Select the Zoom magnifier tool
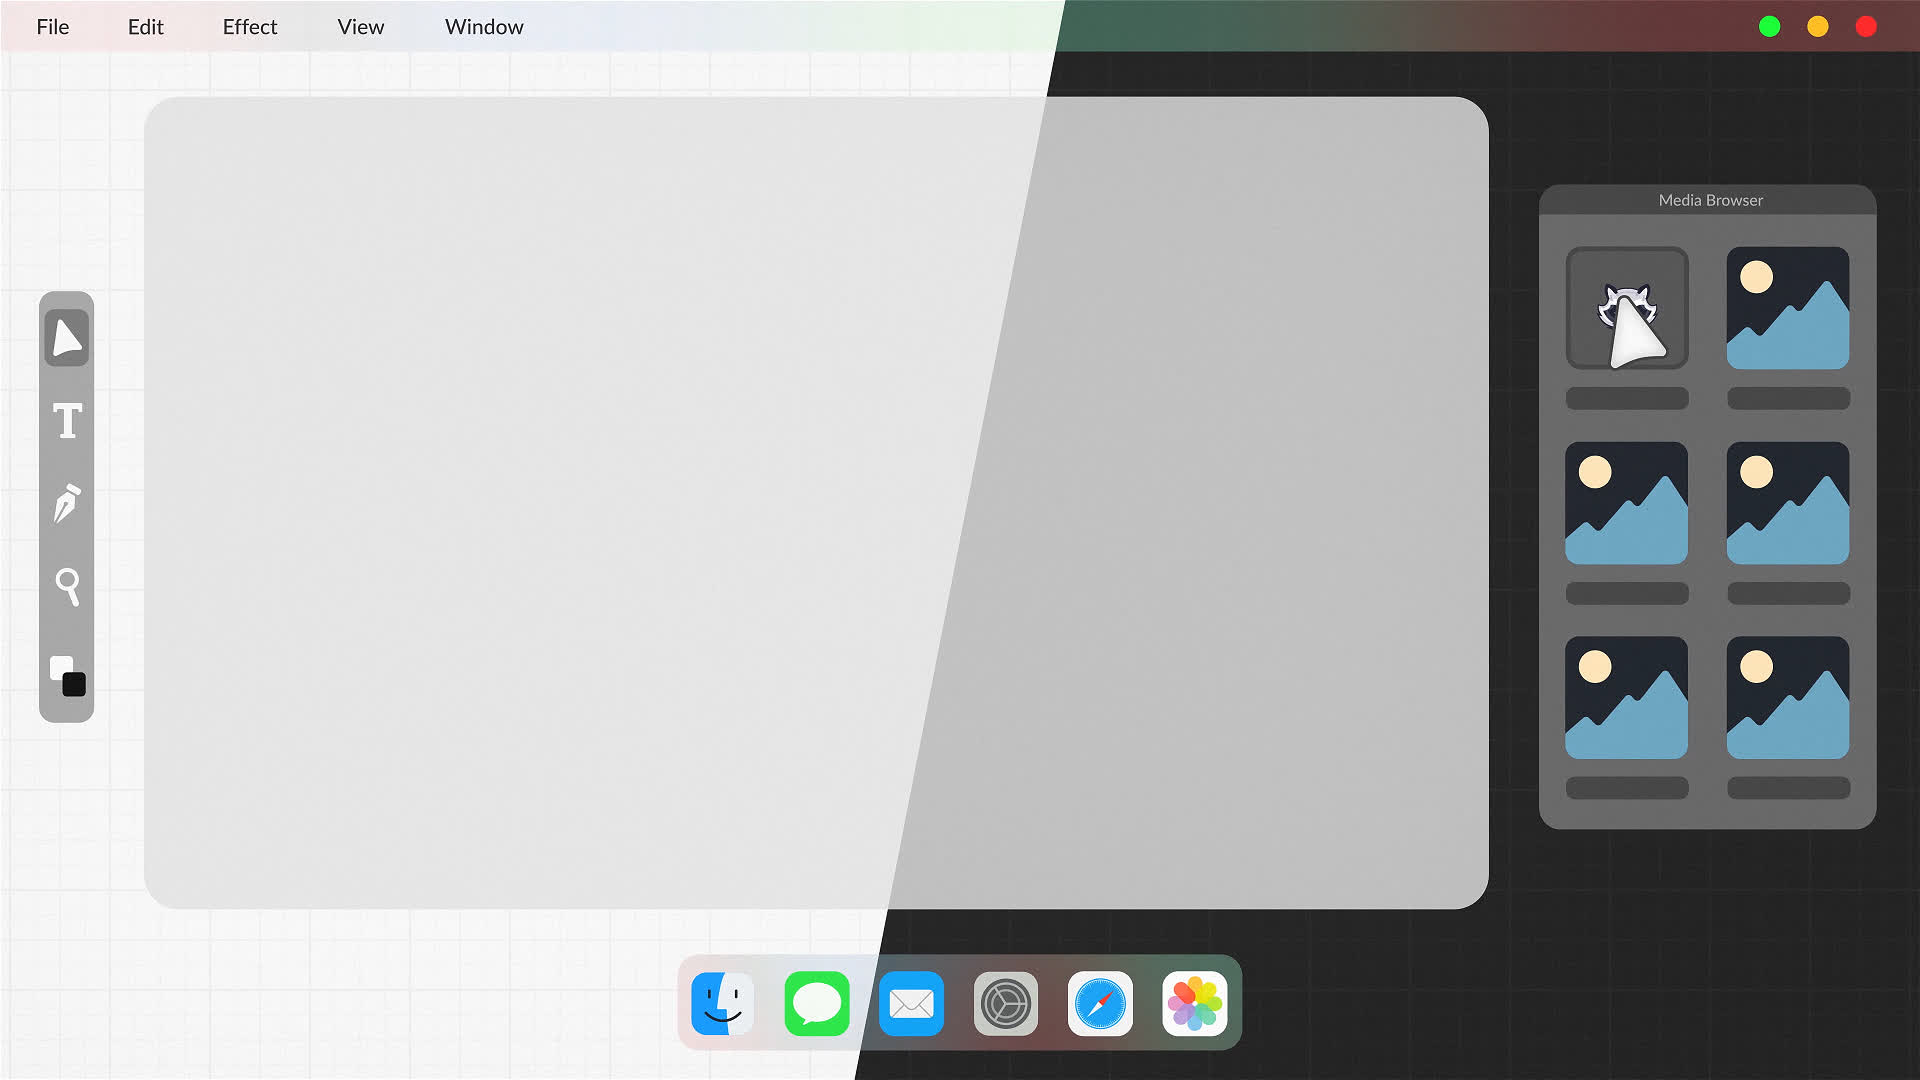The height and width of the screenshot is (1080, 1920). pos(67,586)
